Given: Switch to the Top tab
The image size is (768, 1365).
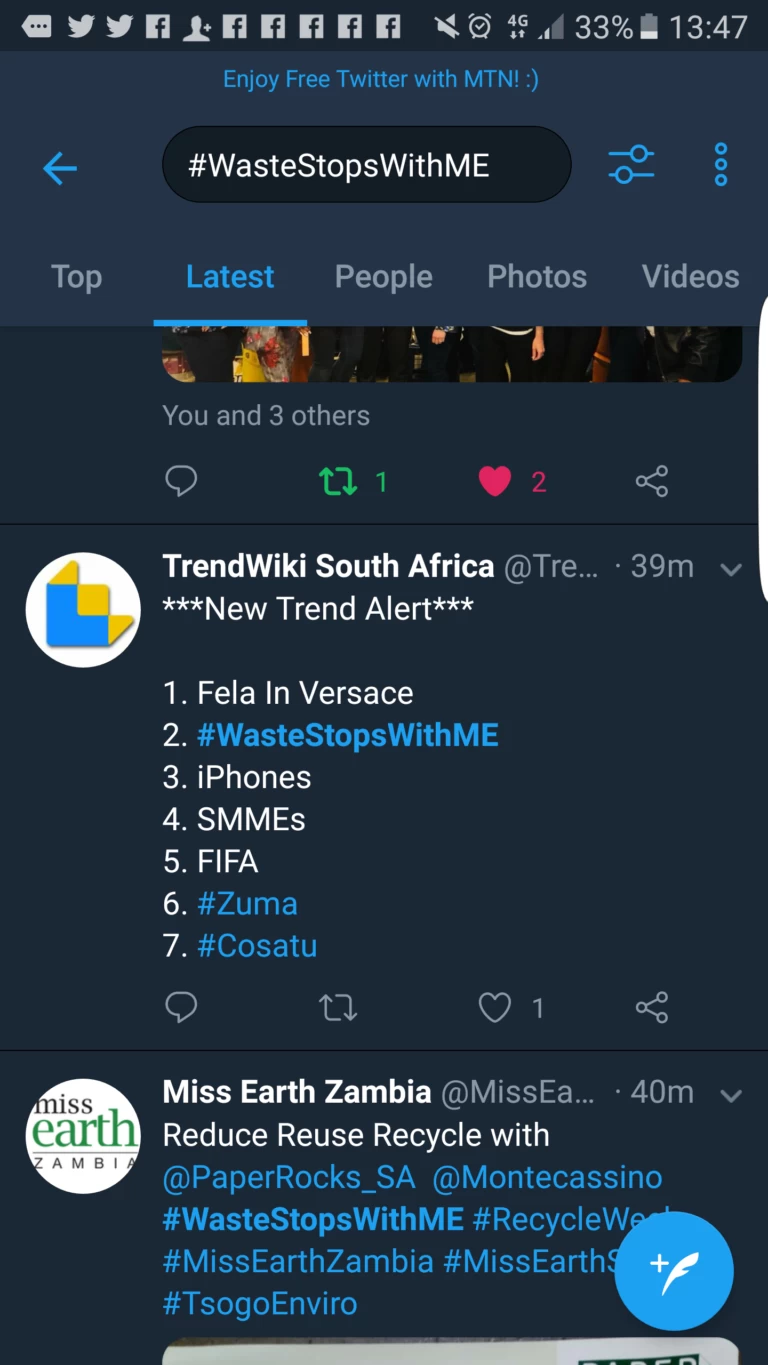Looking at the screenshot, I should 76,277.
